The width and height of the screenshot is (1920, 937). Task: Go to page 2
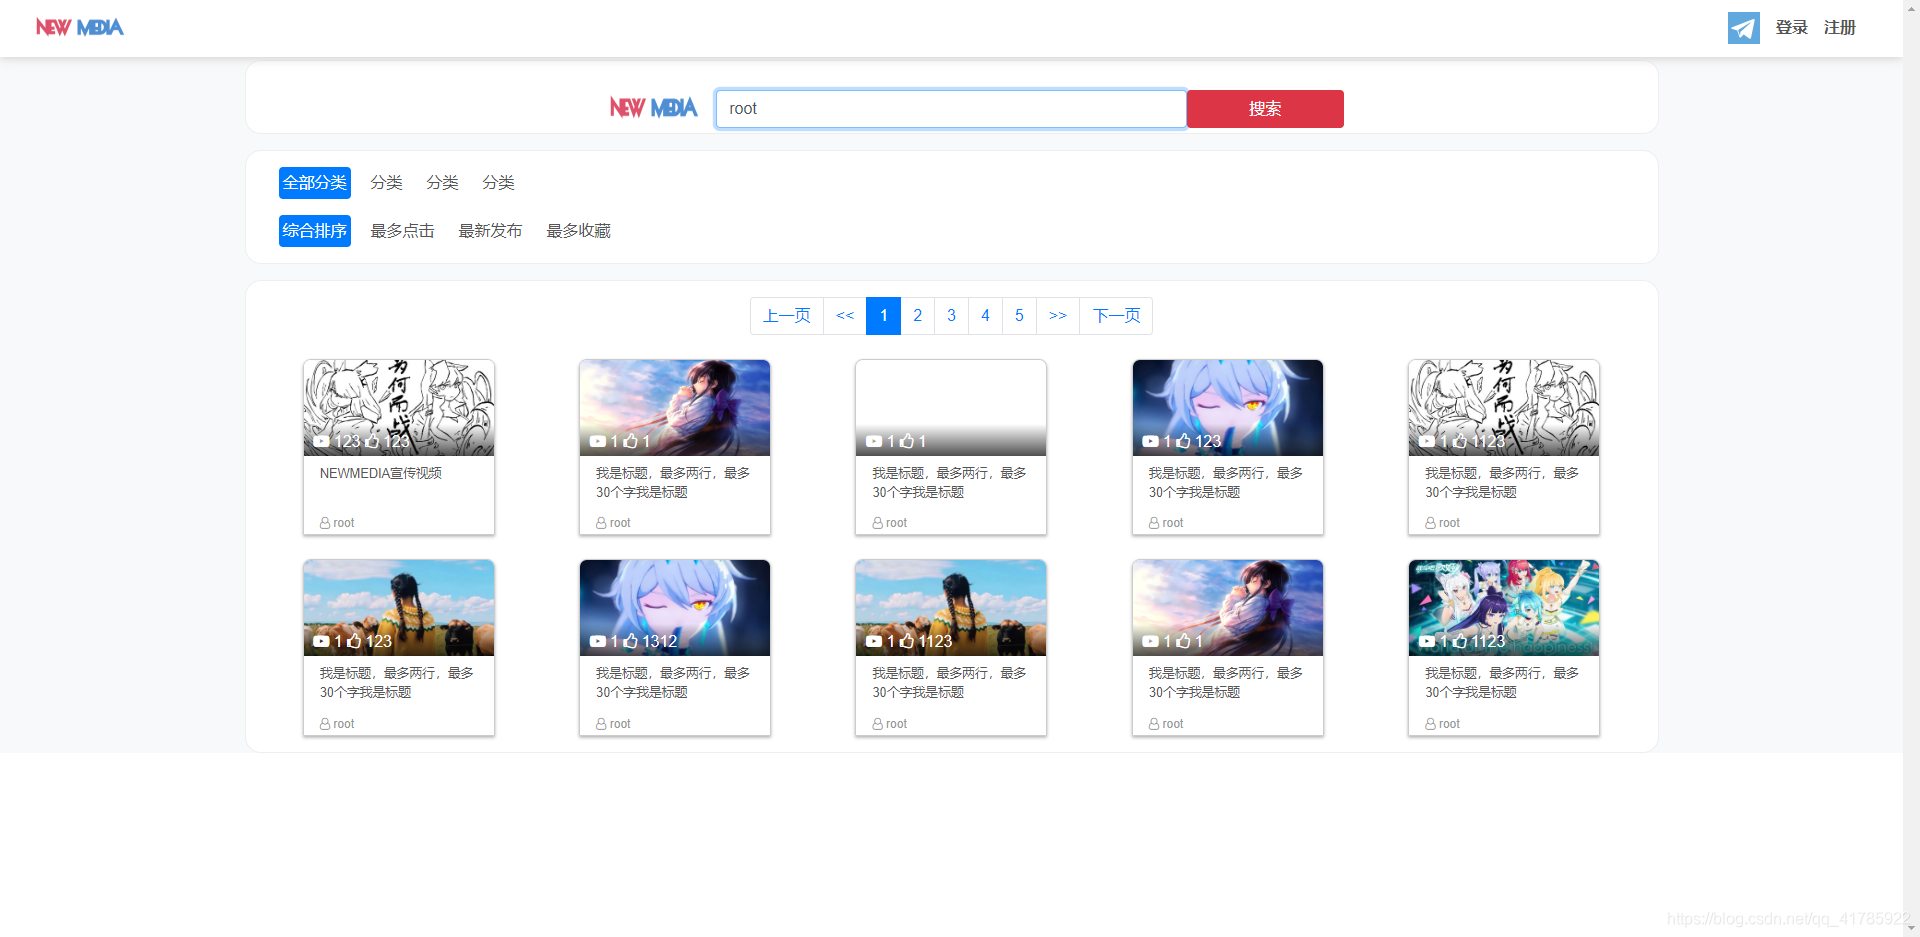tap(918, 316)
